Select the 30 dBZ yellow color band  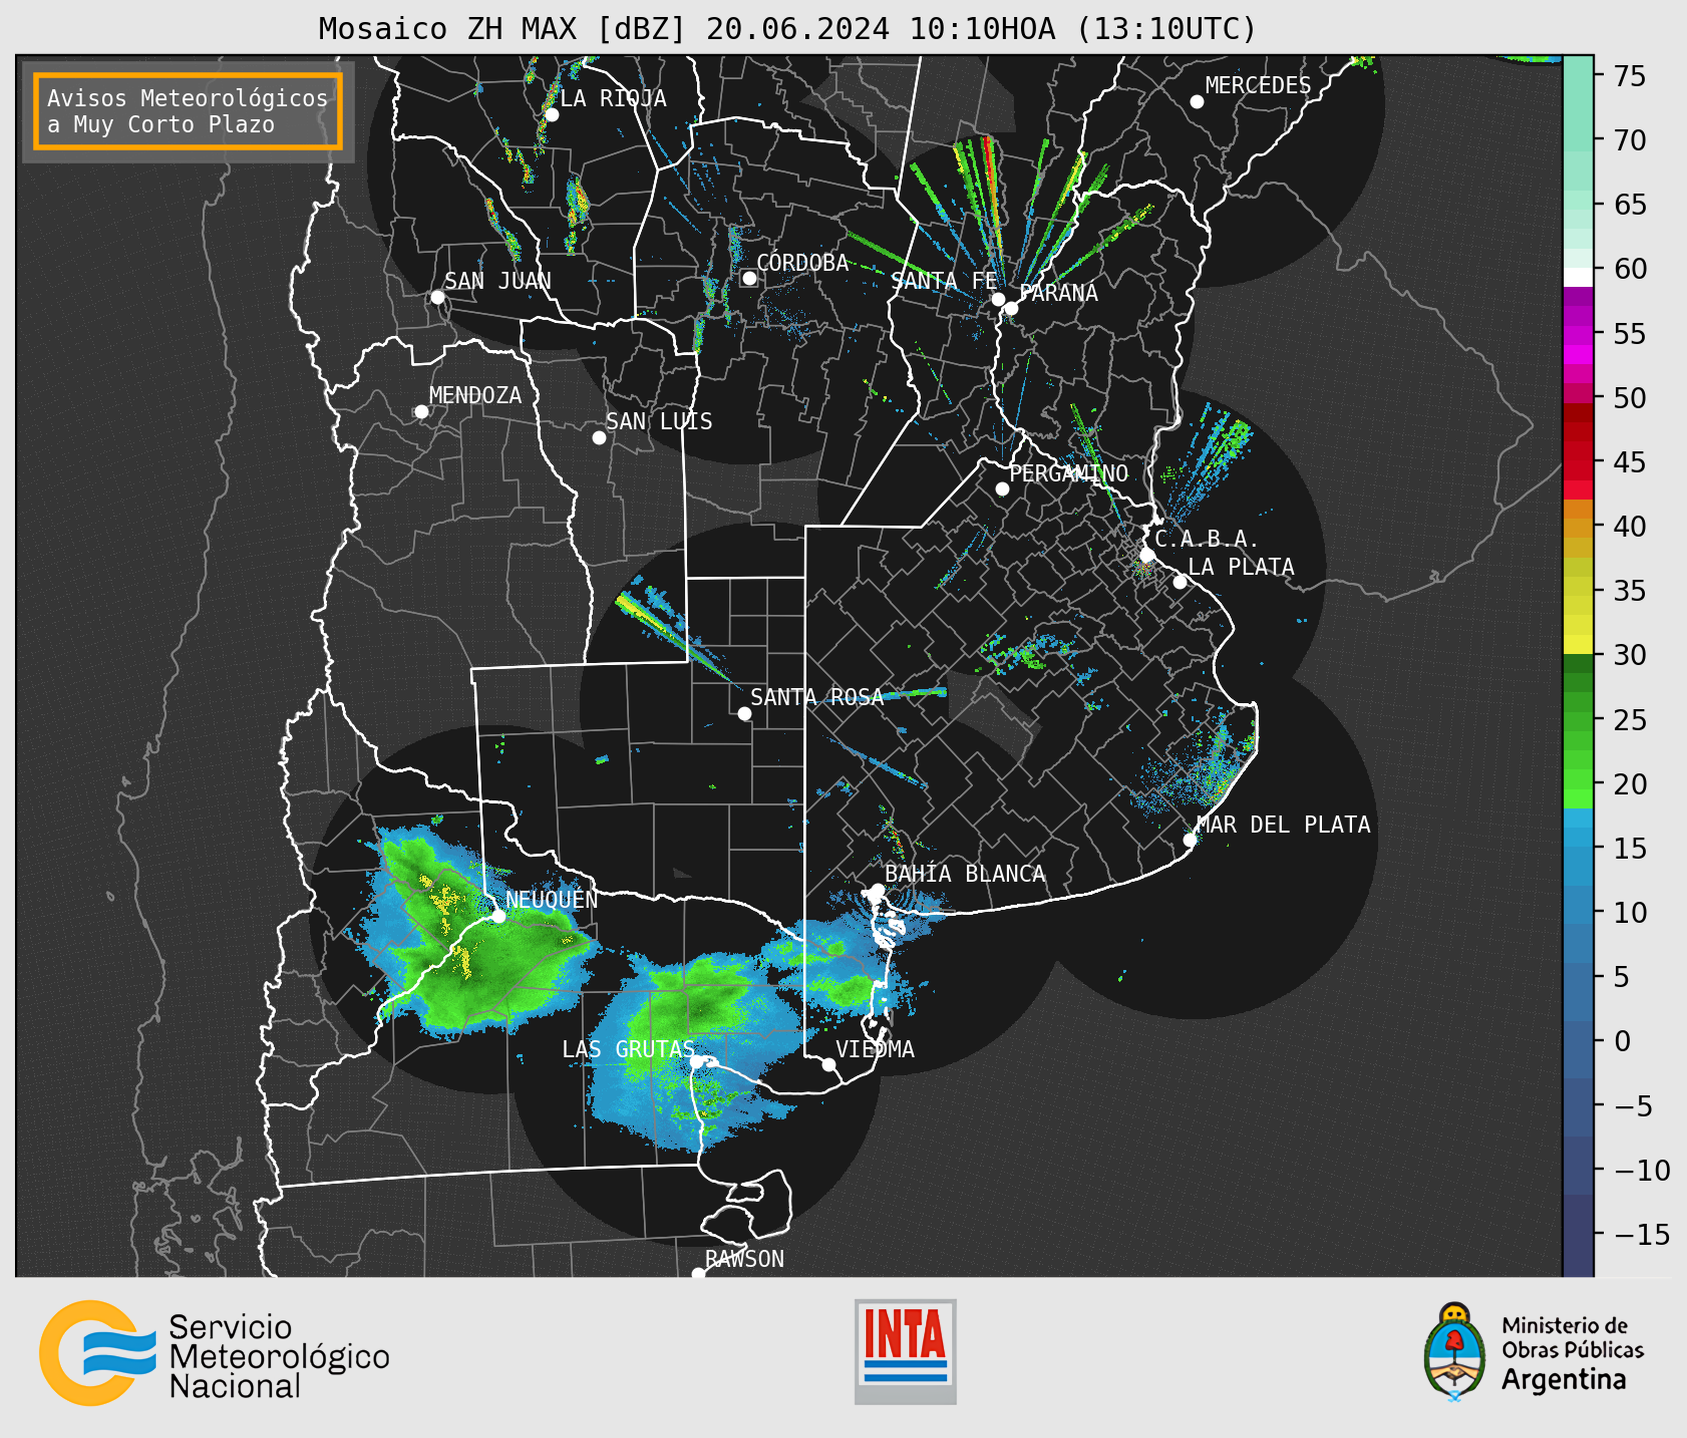[x=1577, y=646]
